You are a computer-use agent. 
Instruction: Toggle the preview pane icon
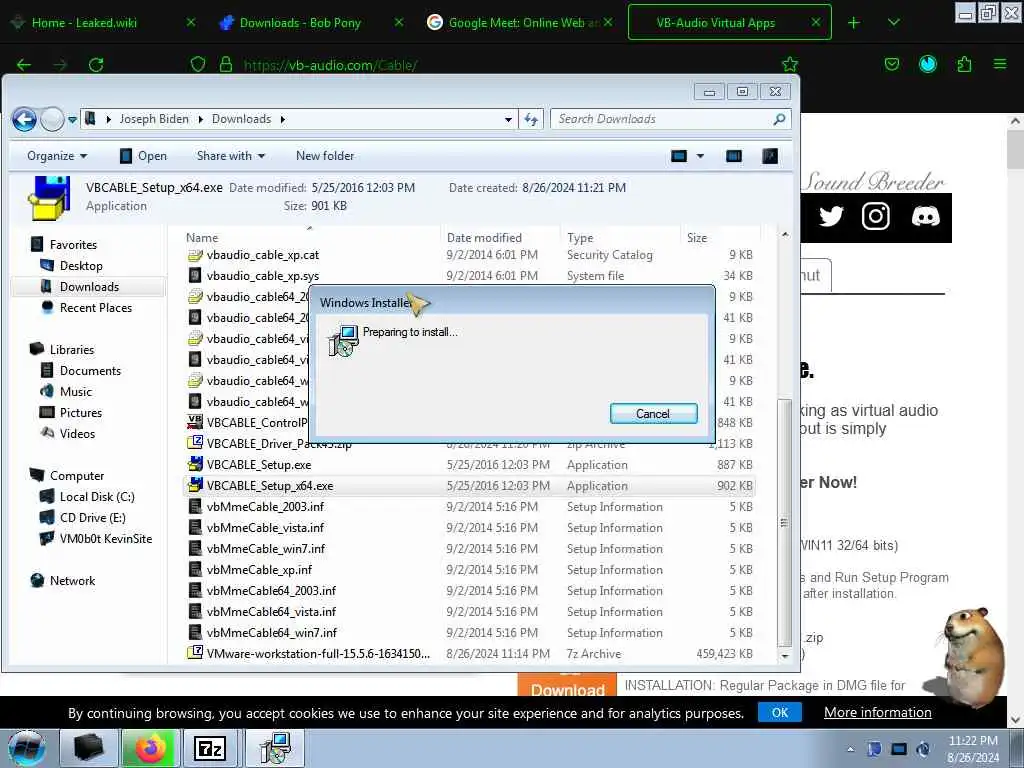(734, 156)
